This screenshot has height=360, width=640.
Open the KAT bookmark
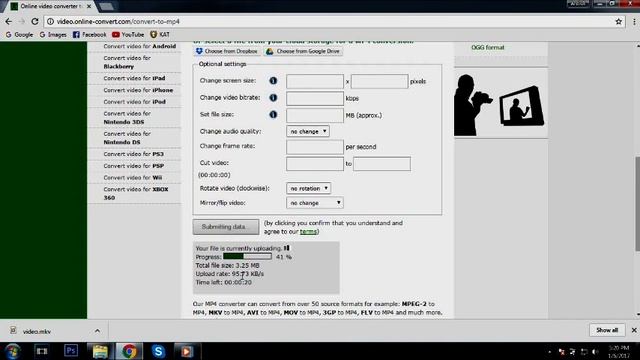tap(160, 35)
